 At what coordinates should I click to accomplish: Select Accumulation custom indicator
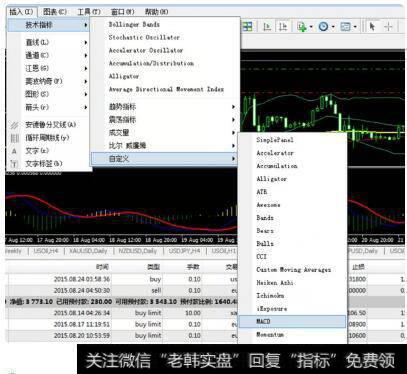(x=292, y=166)
